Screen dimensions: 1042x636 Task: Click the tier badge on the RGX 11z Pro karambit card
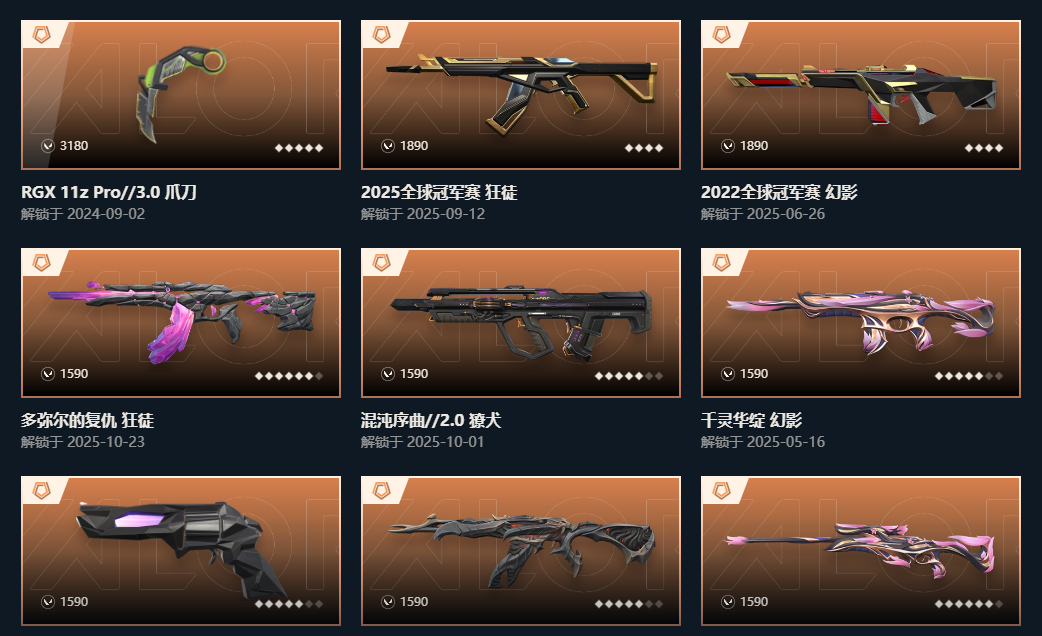(41, 35)
